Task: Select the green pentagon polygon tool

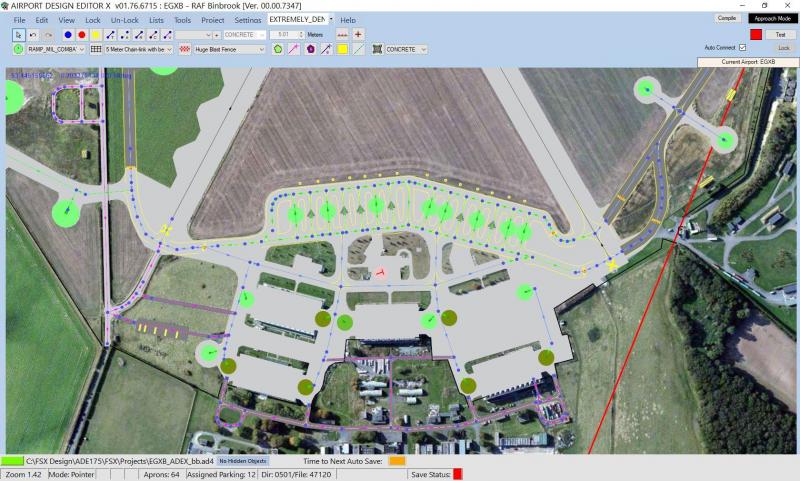Action: (278, 48)
